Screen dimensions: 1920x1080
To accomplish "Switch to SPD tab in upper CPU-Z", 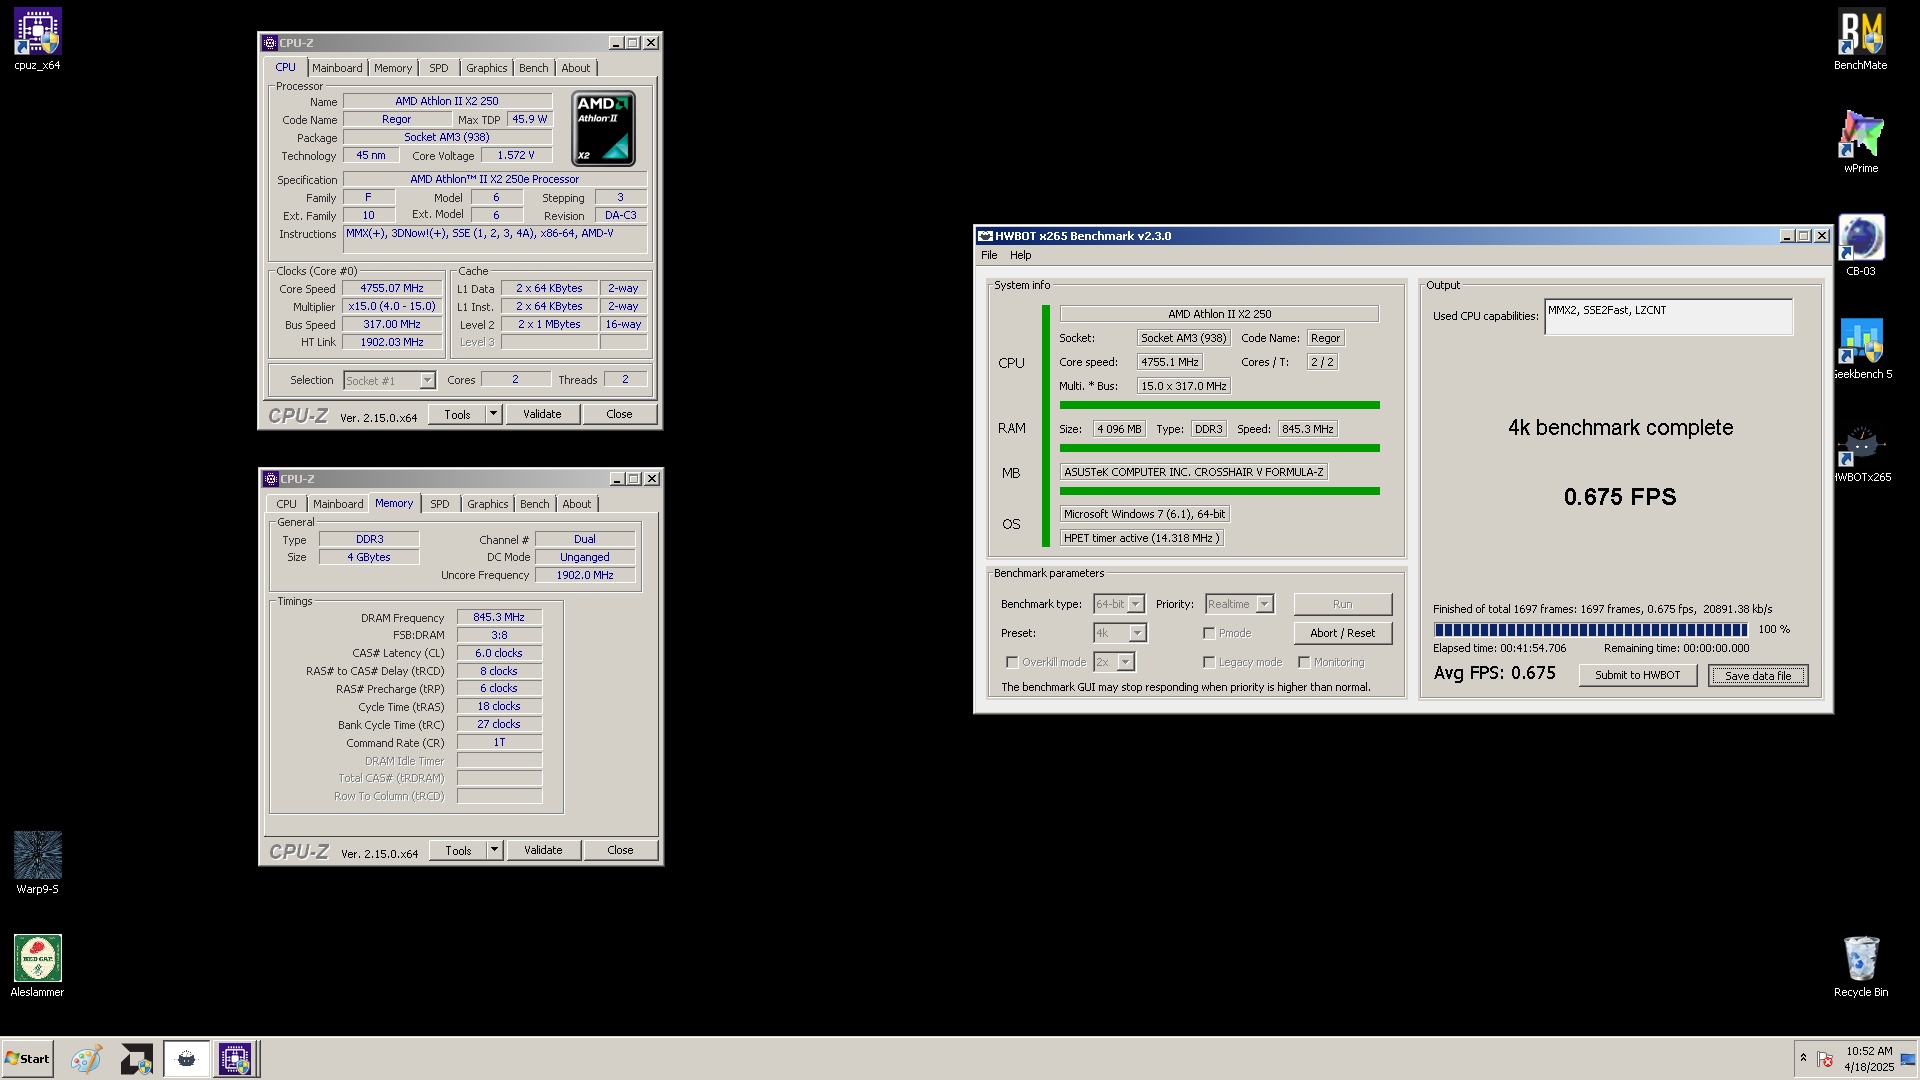I will [x=439, y=69].
